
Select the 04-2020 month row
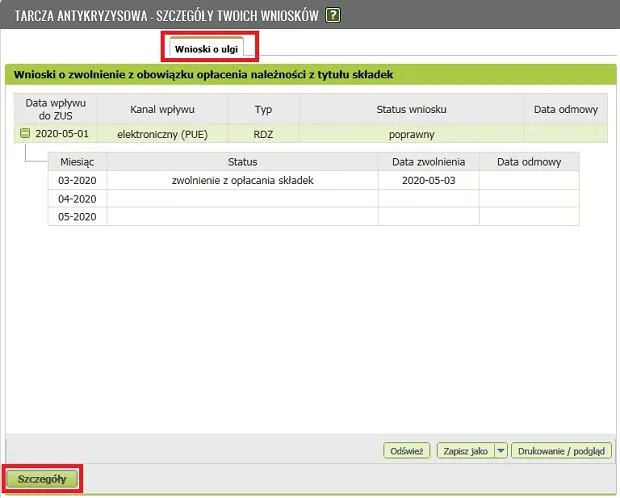click(77, 198)
